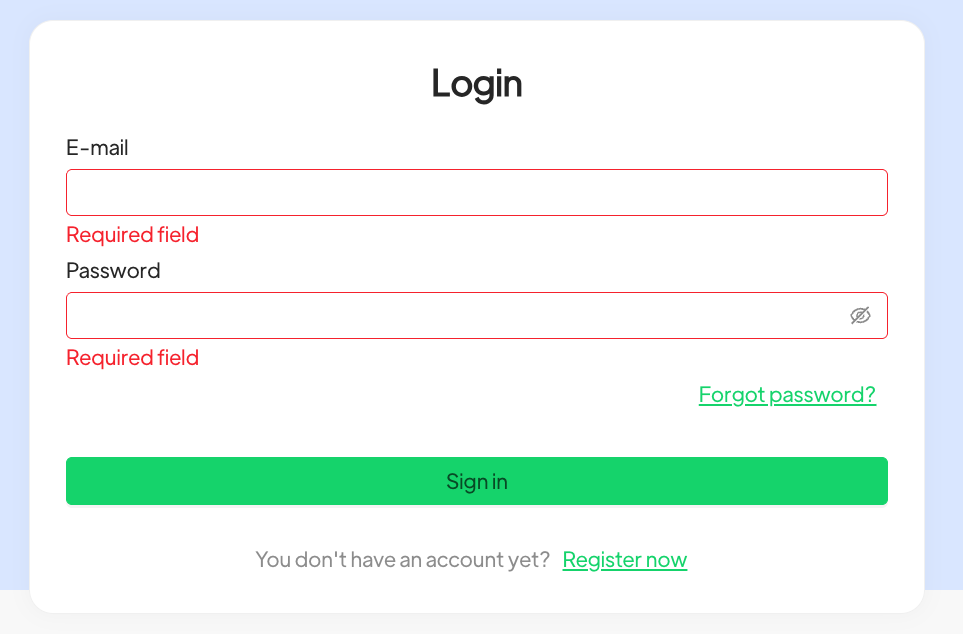Open the Forgot password link
This screenshot has width=963, height=634.
(x=787, y=395)
